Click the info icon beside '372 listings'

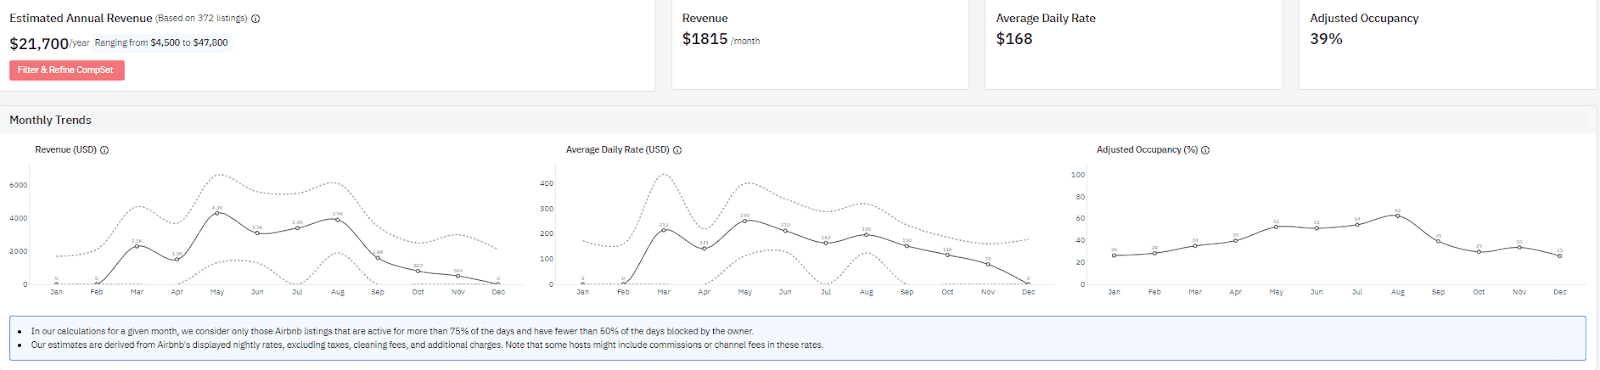pos(256,19)
